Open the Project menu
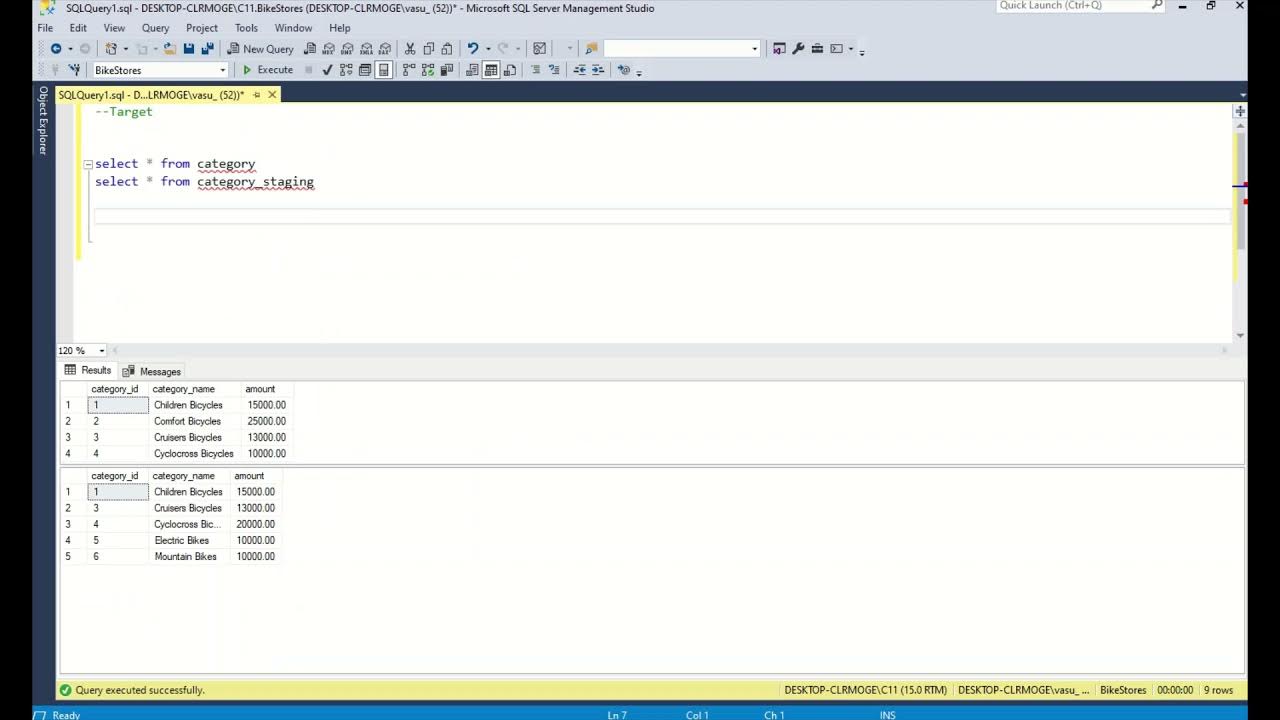1280x720 pixels. pos(201,28)
